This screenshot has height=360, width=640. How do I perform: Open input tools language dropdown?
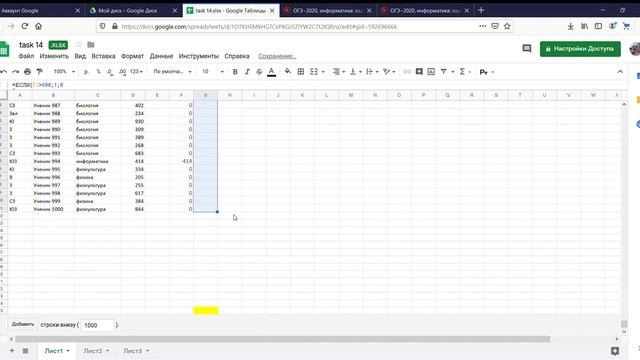click(x=487, y=72)
